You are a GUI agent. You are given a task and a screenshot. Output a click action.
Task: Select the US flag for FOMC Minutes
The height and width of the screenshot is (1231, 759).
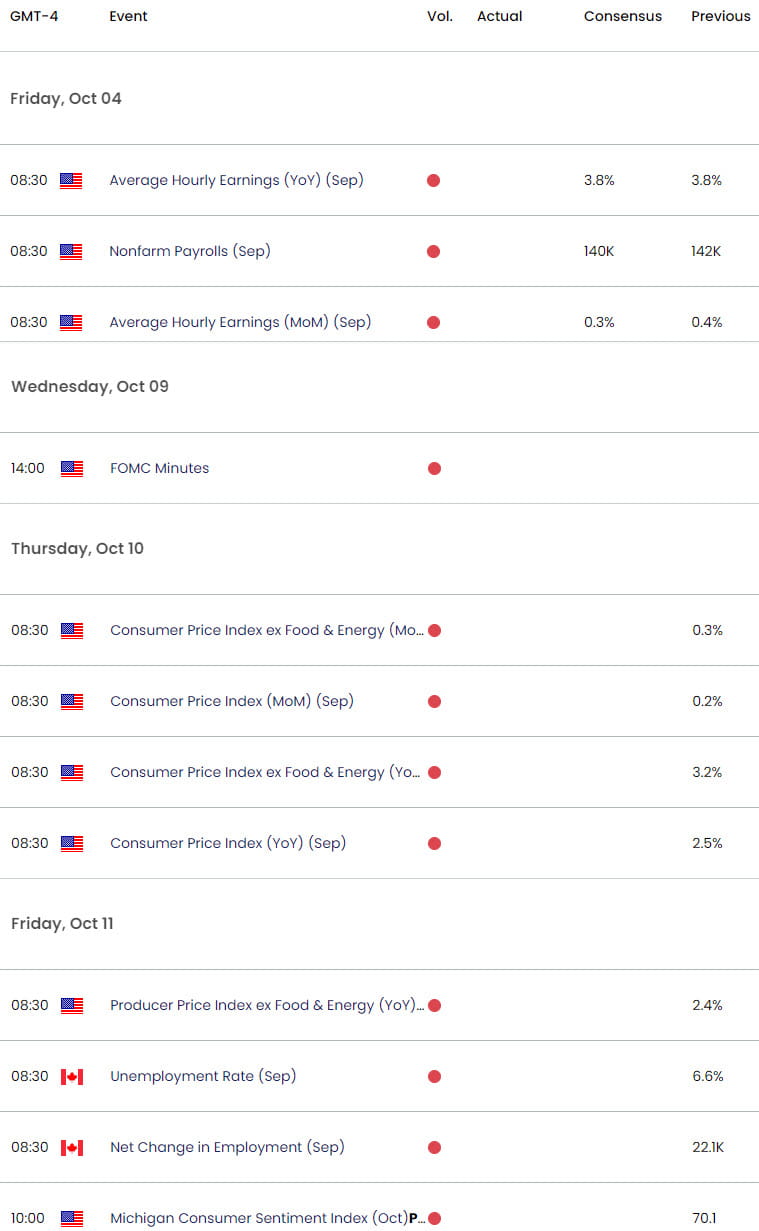click(71, 468)
